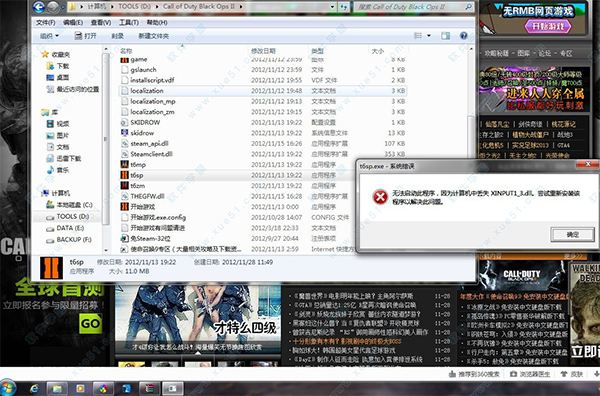Sort by the 名称 column header
Image resolution: width=600 pixels, height=396 pixels.
coord(126,51)
